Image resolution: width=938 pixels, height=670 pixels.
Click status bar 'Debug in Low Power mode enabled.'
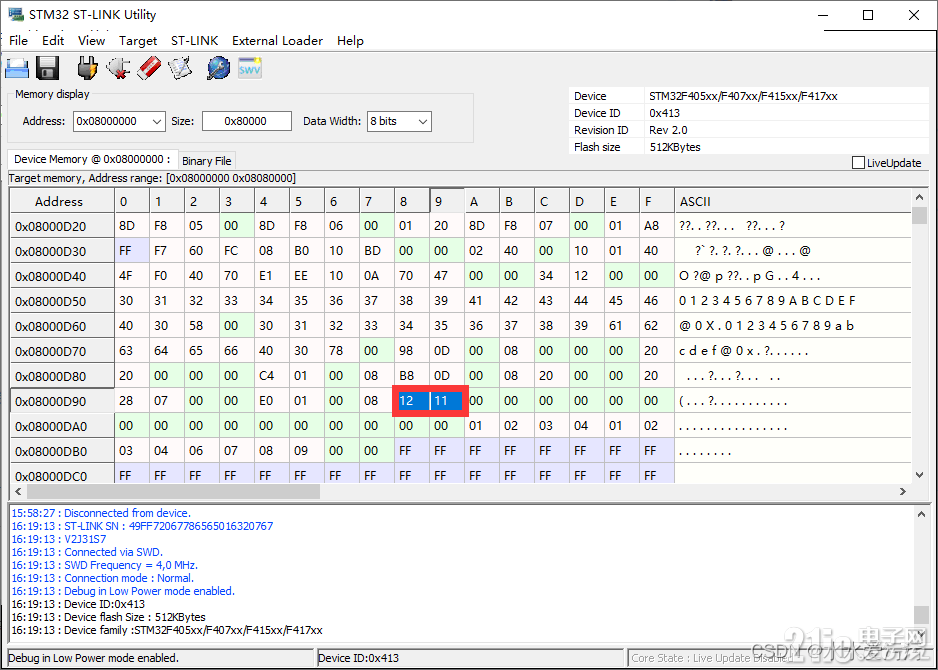tap(93, 658)
